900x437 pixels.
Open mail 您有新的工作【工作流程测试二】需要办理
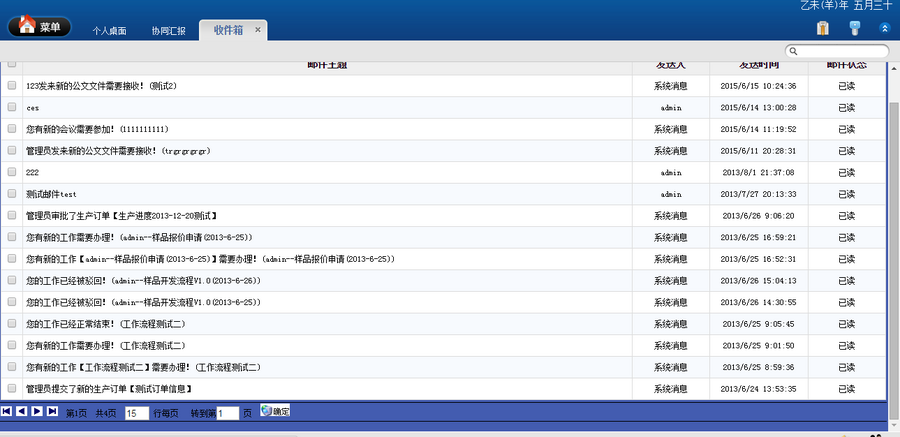(143, 367)
